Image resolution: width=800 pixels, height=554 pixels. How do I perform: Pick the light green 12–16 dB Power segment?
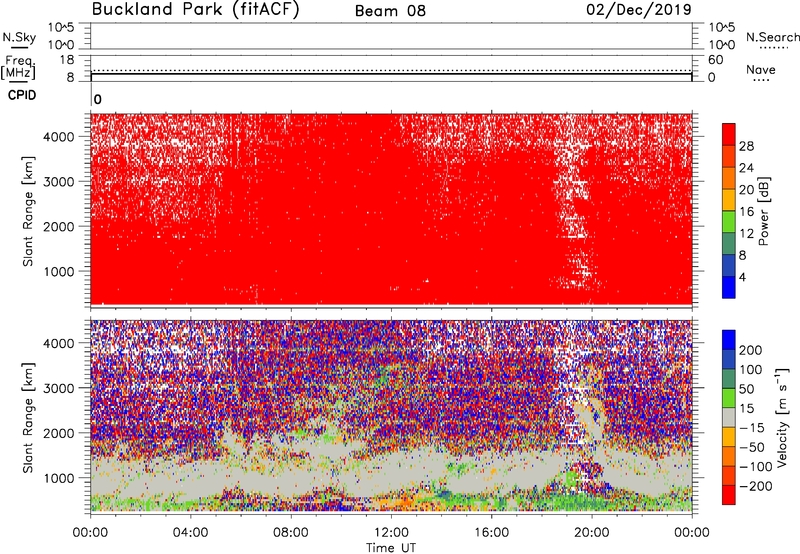point(729,221)
